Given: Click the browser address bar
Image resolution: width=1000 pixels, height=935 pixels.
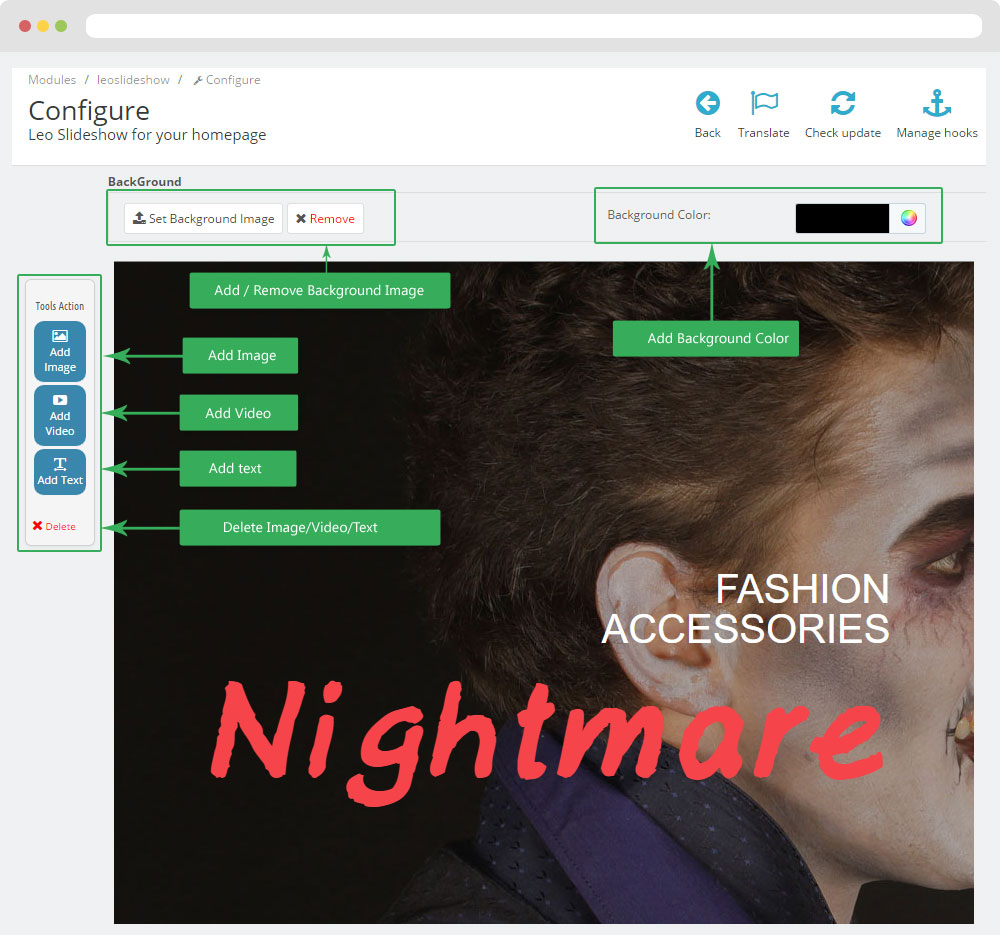Looking at the screenshot, I should tap(534, 26).
